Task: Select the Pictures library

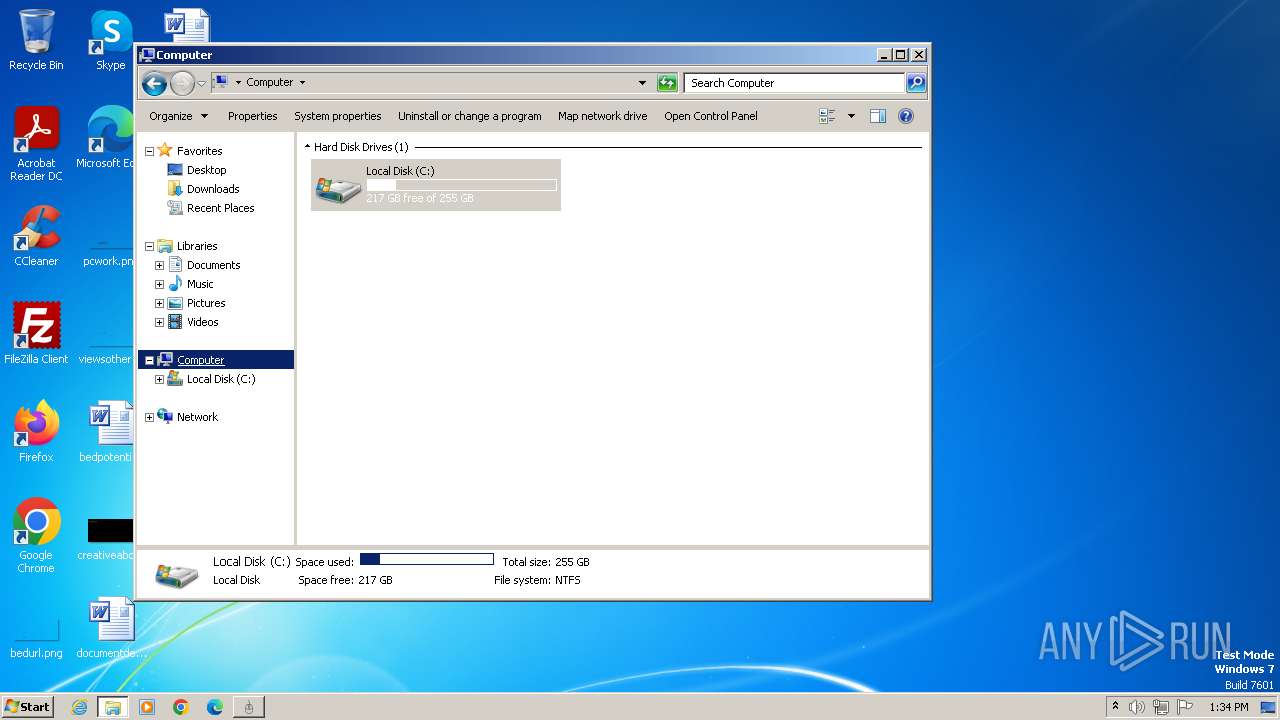Action: click(206, 303)
